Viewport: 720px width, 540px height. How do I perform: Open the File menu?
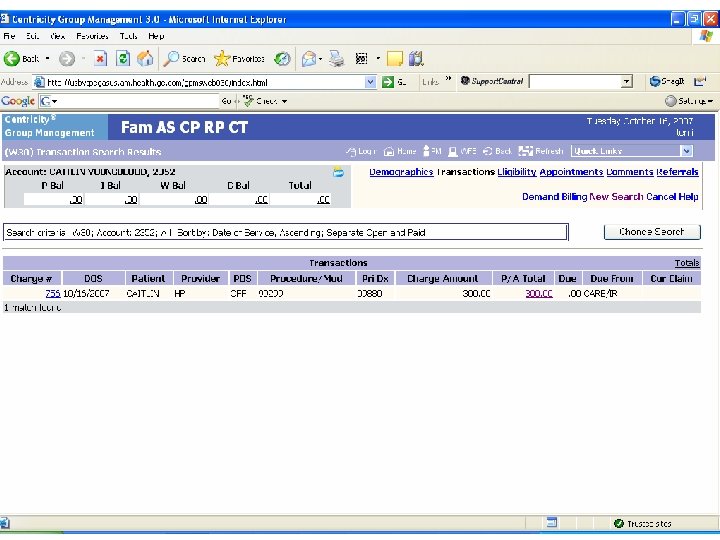(9, 36)
